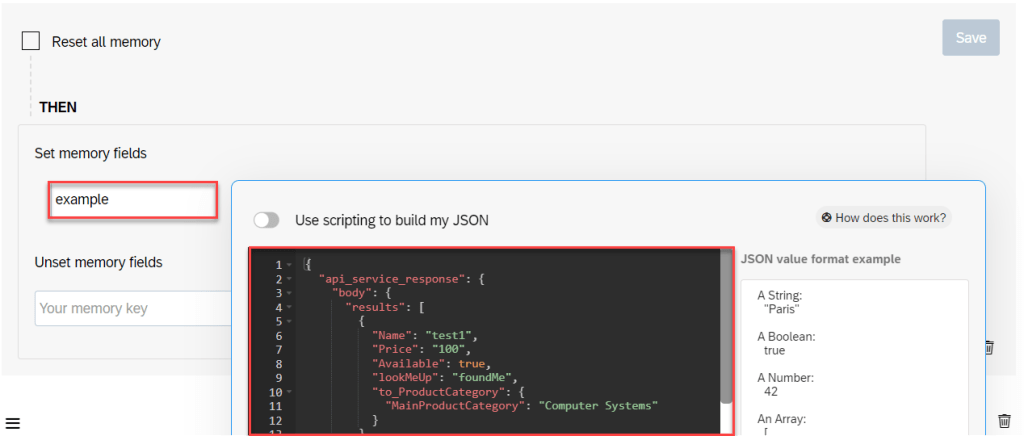Viewport: 1024px width, 436px height.
Task: Click the "Computer Systems" value in JSON editor
Action: (x=598, y=406)
